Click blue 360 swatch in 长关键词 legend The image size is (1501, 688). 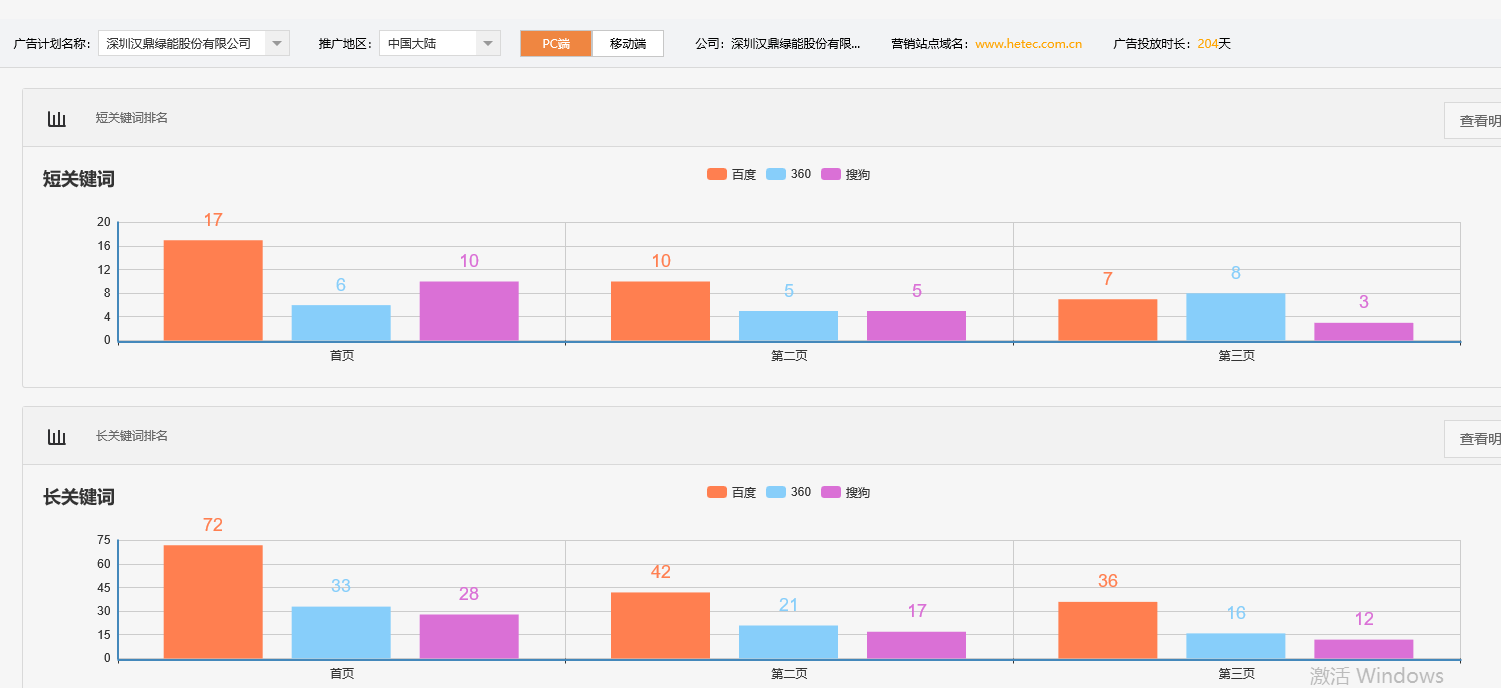click(776, 492)
